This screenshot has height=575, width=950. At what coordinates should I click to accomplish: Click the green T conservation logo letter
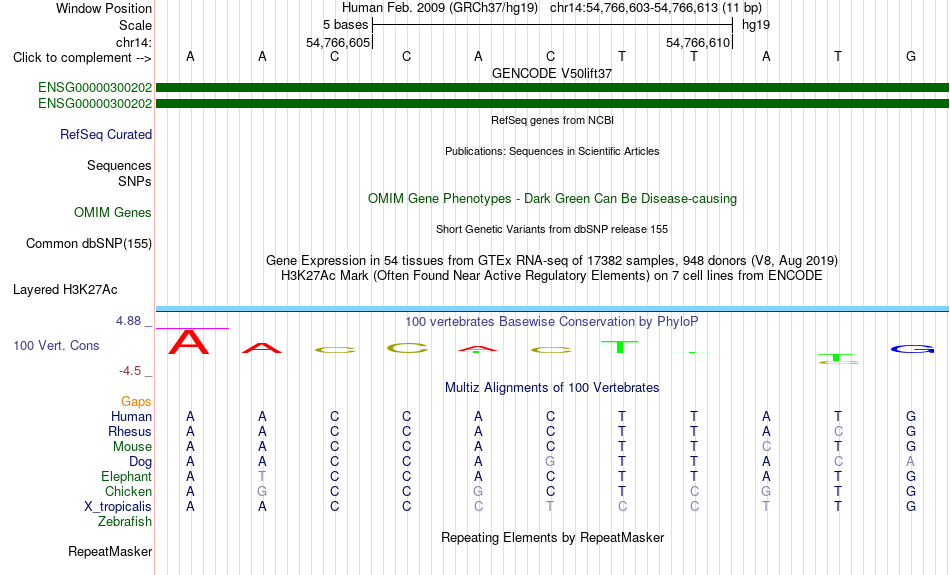pyautogui.click(x=620, y=347)
